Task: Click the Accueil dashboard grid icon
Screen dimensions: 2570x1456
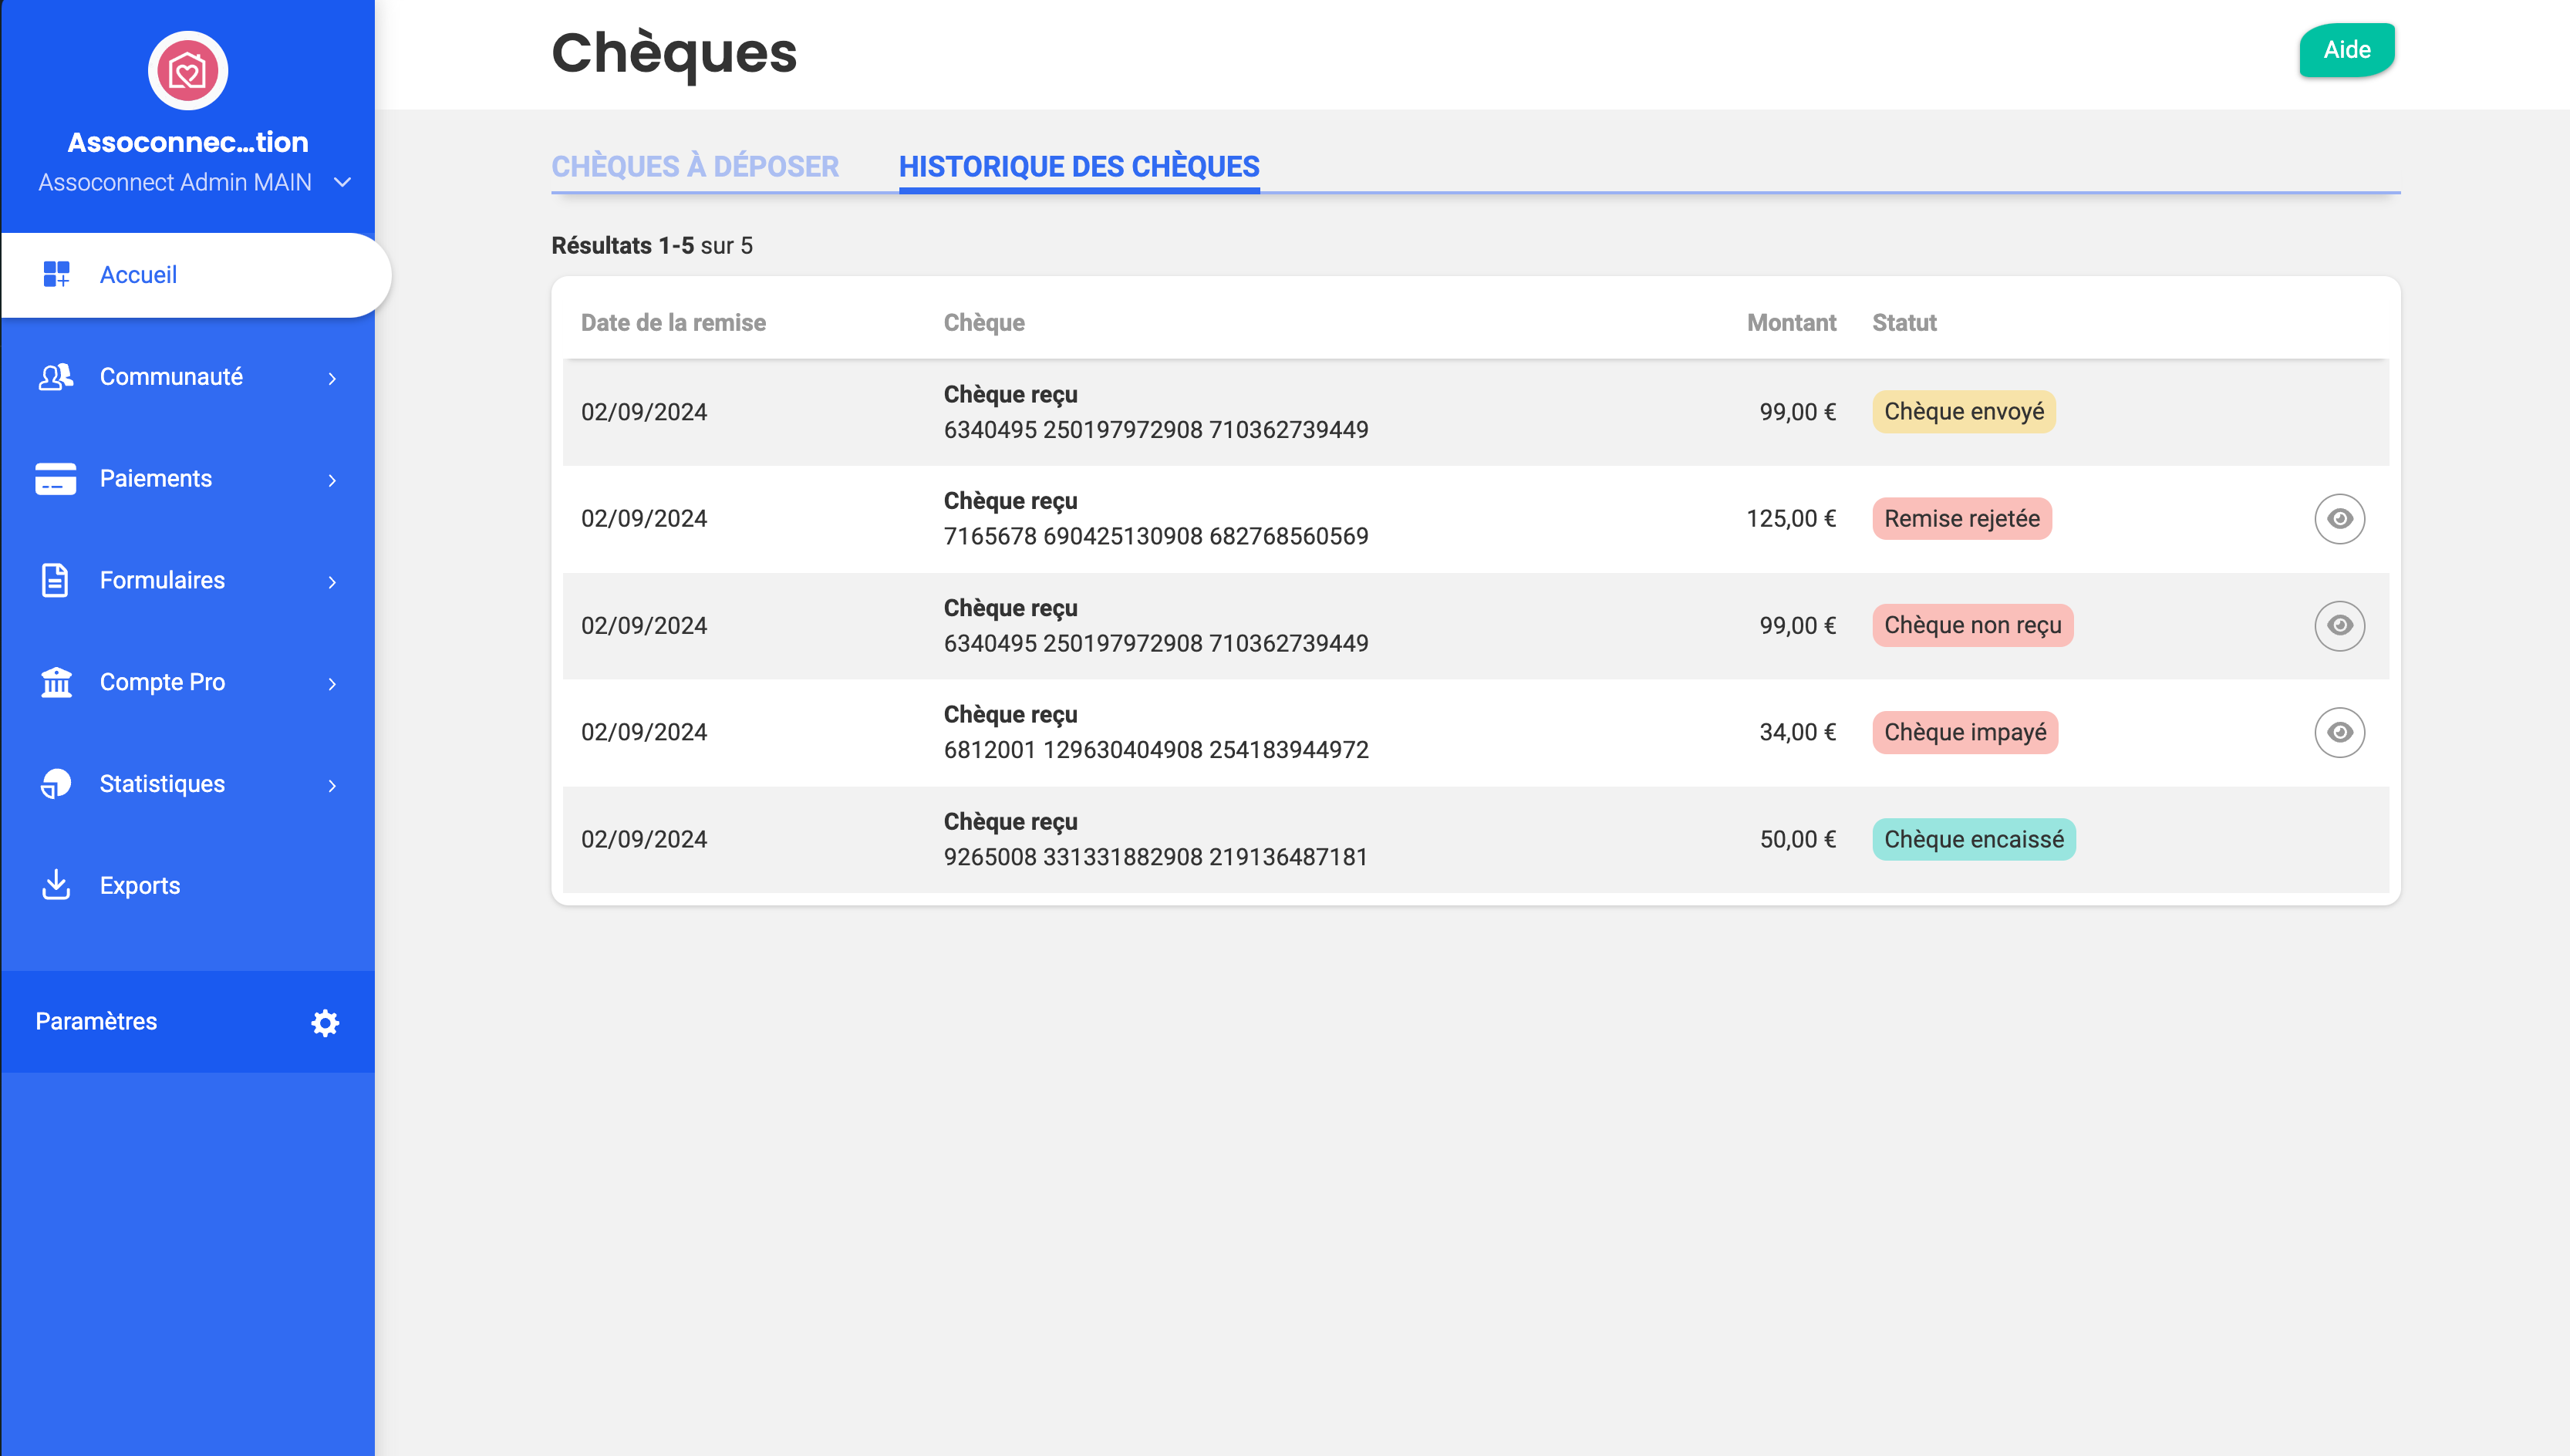Action: 56,274
